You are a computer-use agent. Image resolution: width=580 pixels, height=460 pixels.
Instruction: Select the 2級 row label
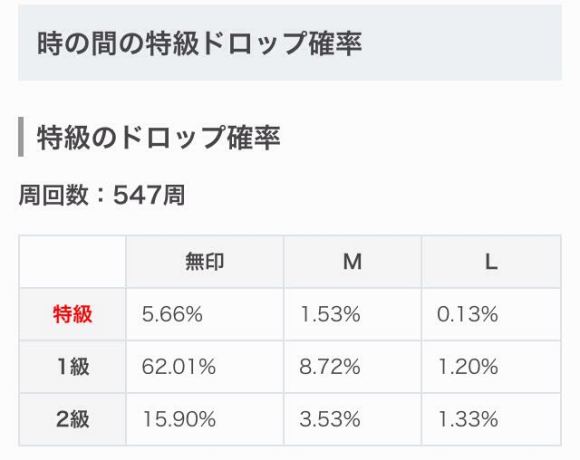tap(72, 419)
